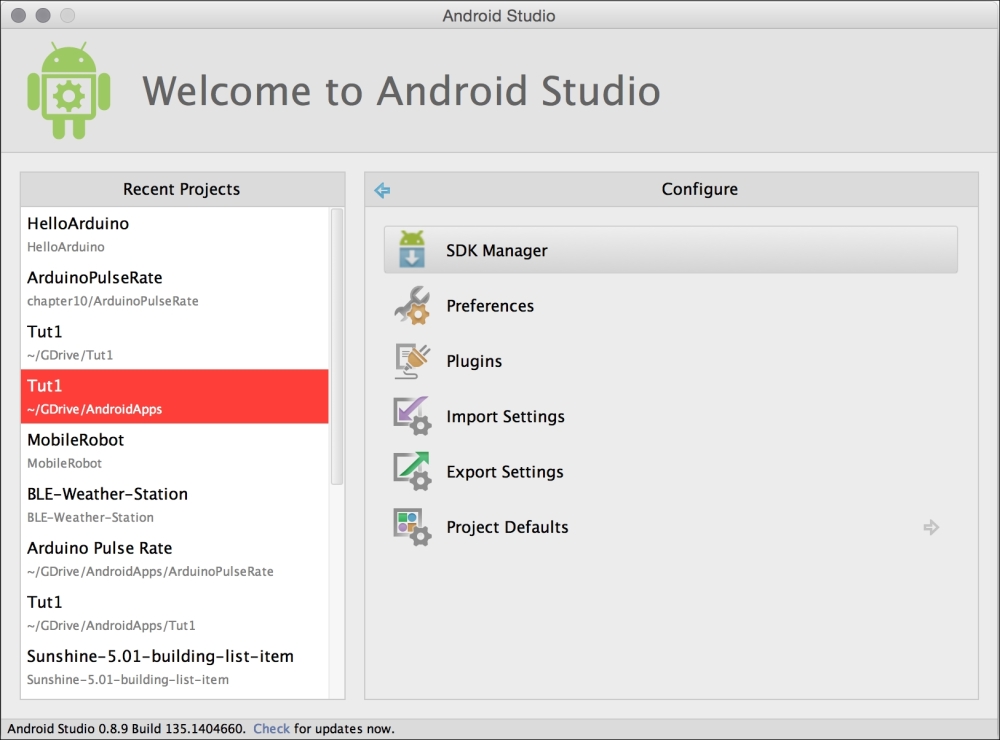This screenshot has width=1000, height=740.
Task: Click the Project Defaults icon
Action: 412,527
